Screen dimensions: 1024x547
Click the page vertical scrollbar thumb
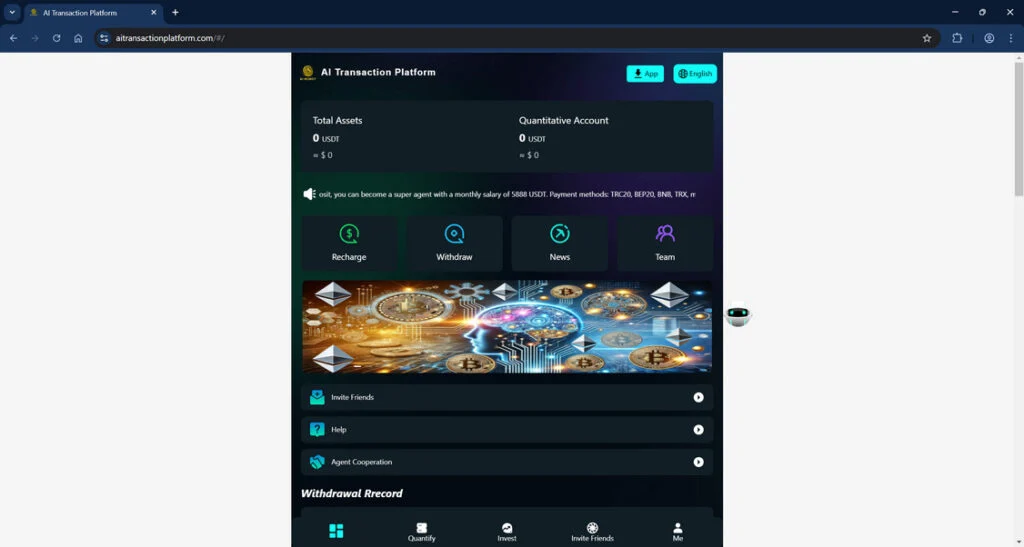1019,129
